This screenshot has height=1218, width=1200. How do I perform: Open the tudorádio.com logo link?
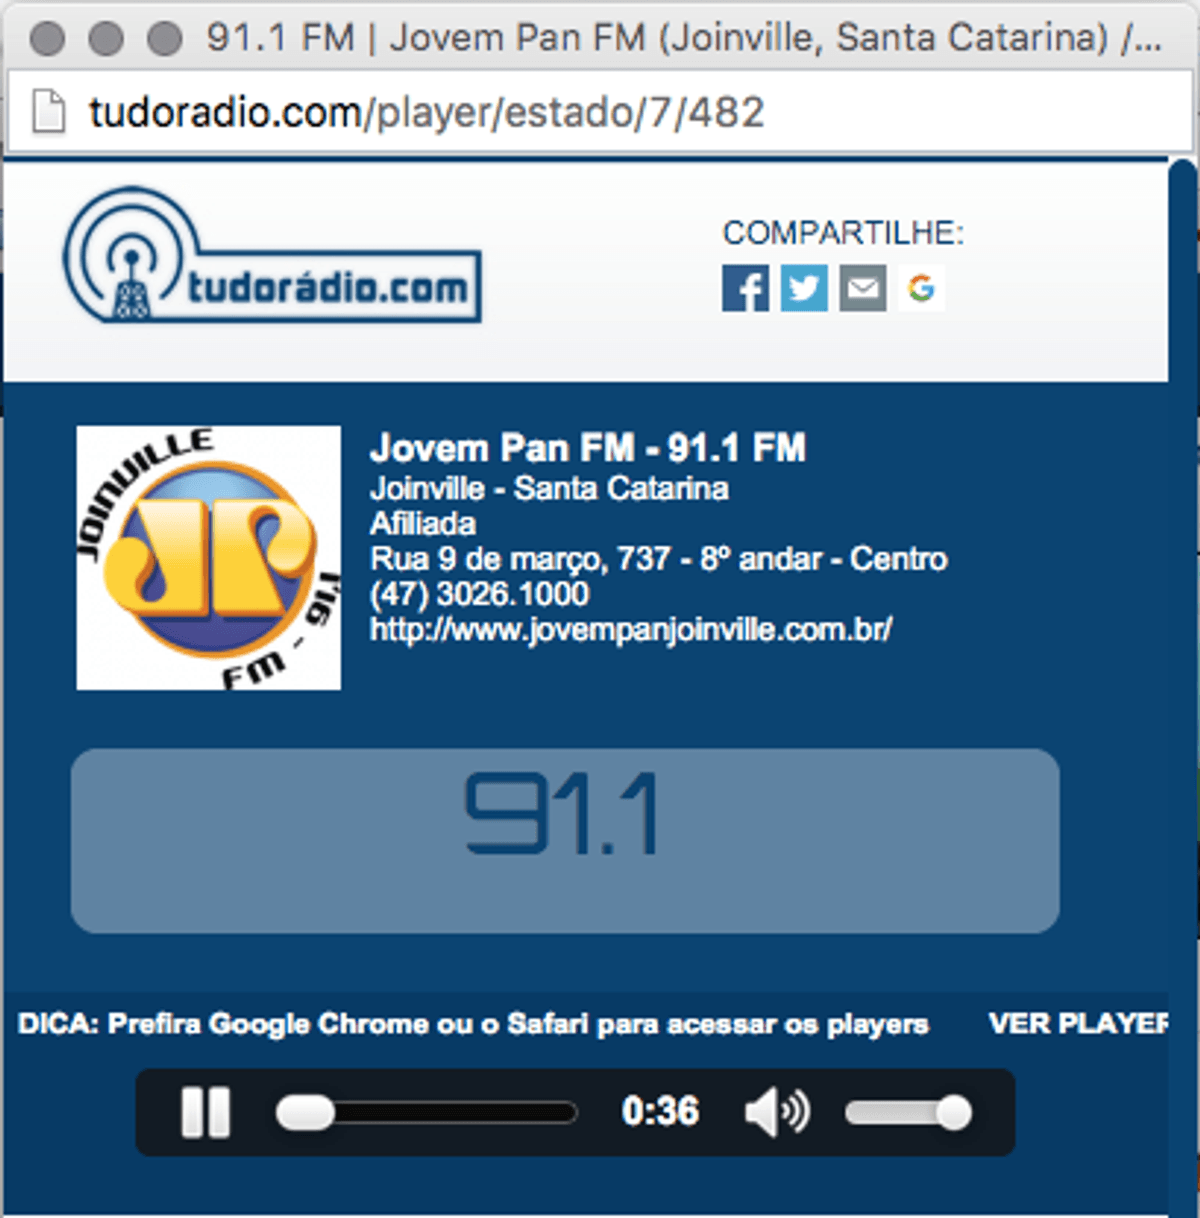click(x=272, y=256)
